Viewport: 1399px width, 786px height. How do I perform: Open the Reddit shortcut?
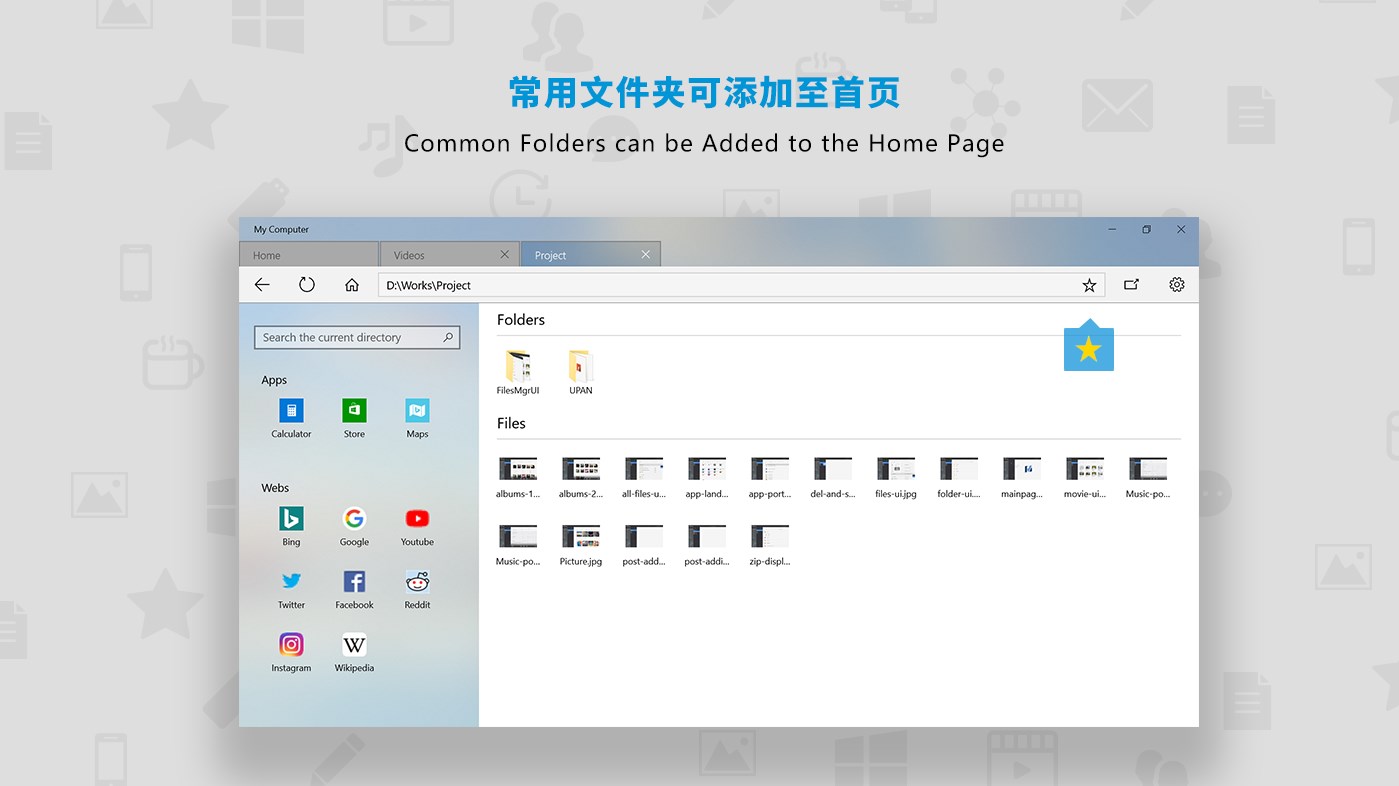tap(417, 582)
